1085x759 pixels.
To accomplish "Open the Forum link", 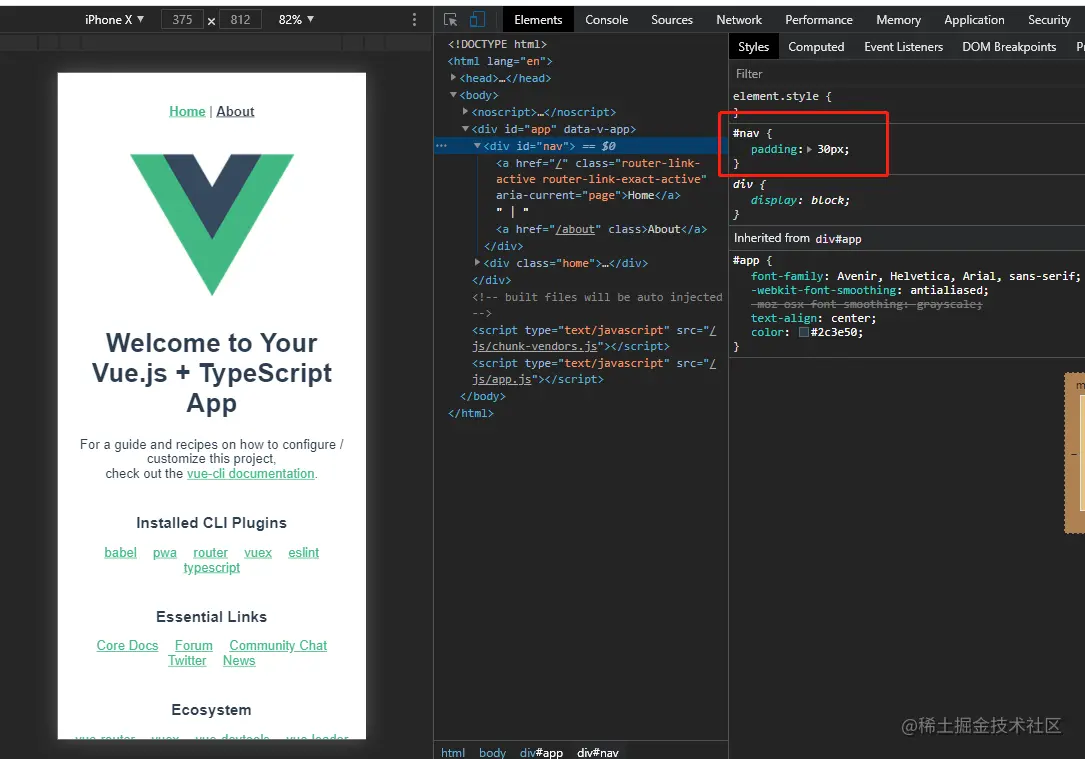I will click(194, 646).
